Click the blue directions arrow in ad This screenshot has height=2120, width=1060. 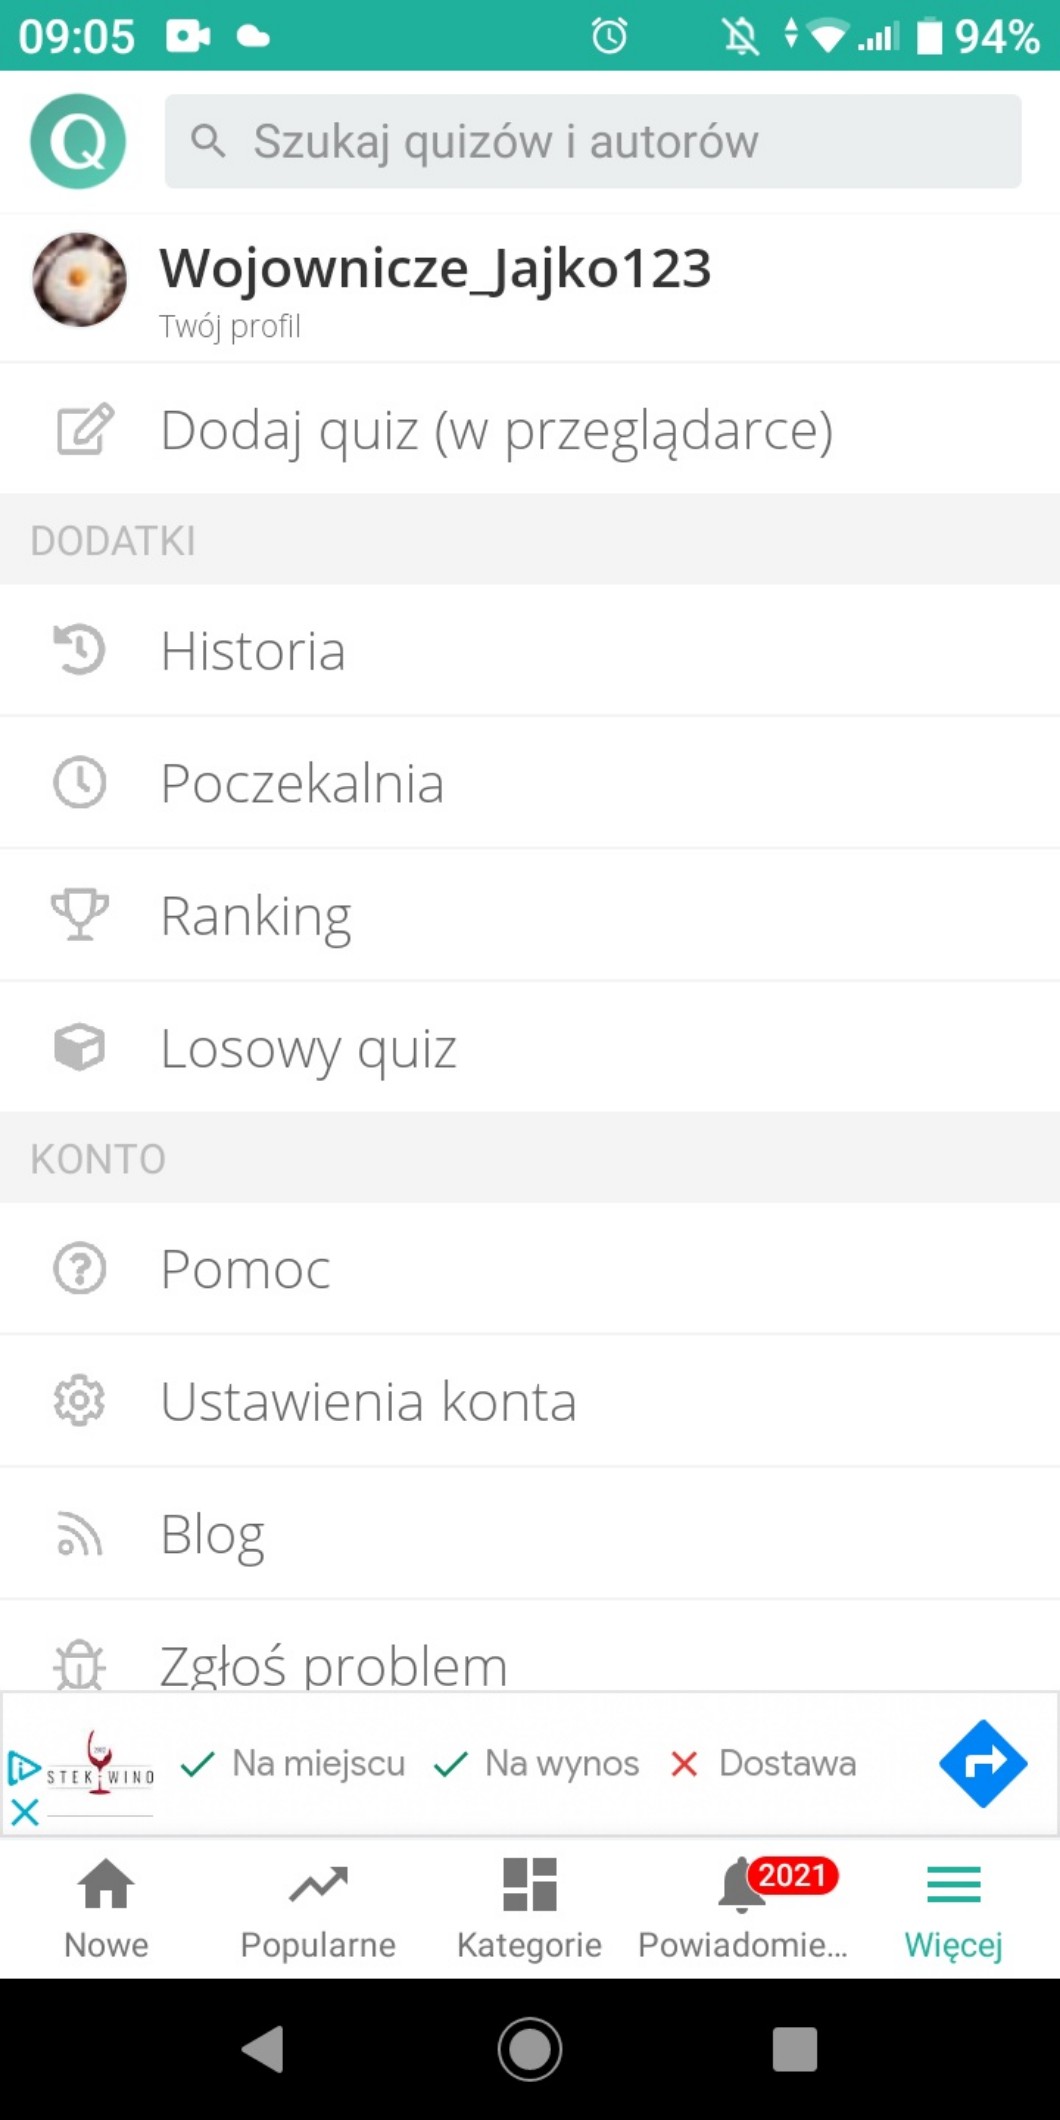983,1763
